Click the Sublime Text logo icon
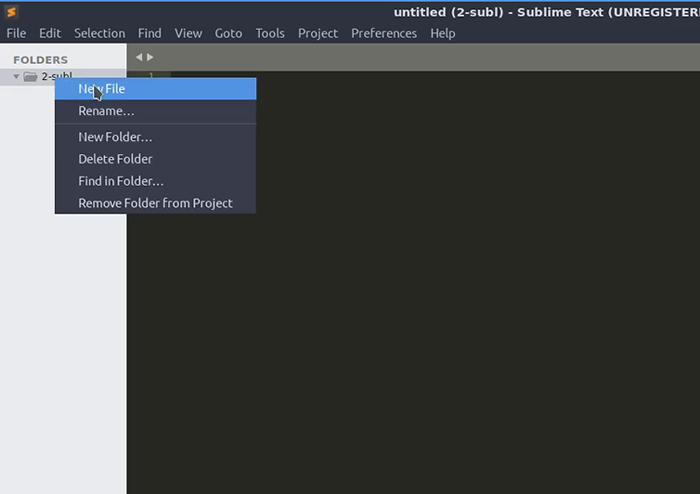The image size is (700, 494). pos(11,12)
